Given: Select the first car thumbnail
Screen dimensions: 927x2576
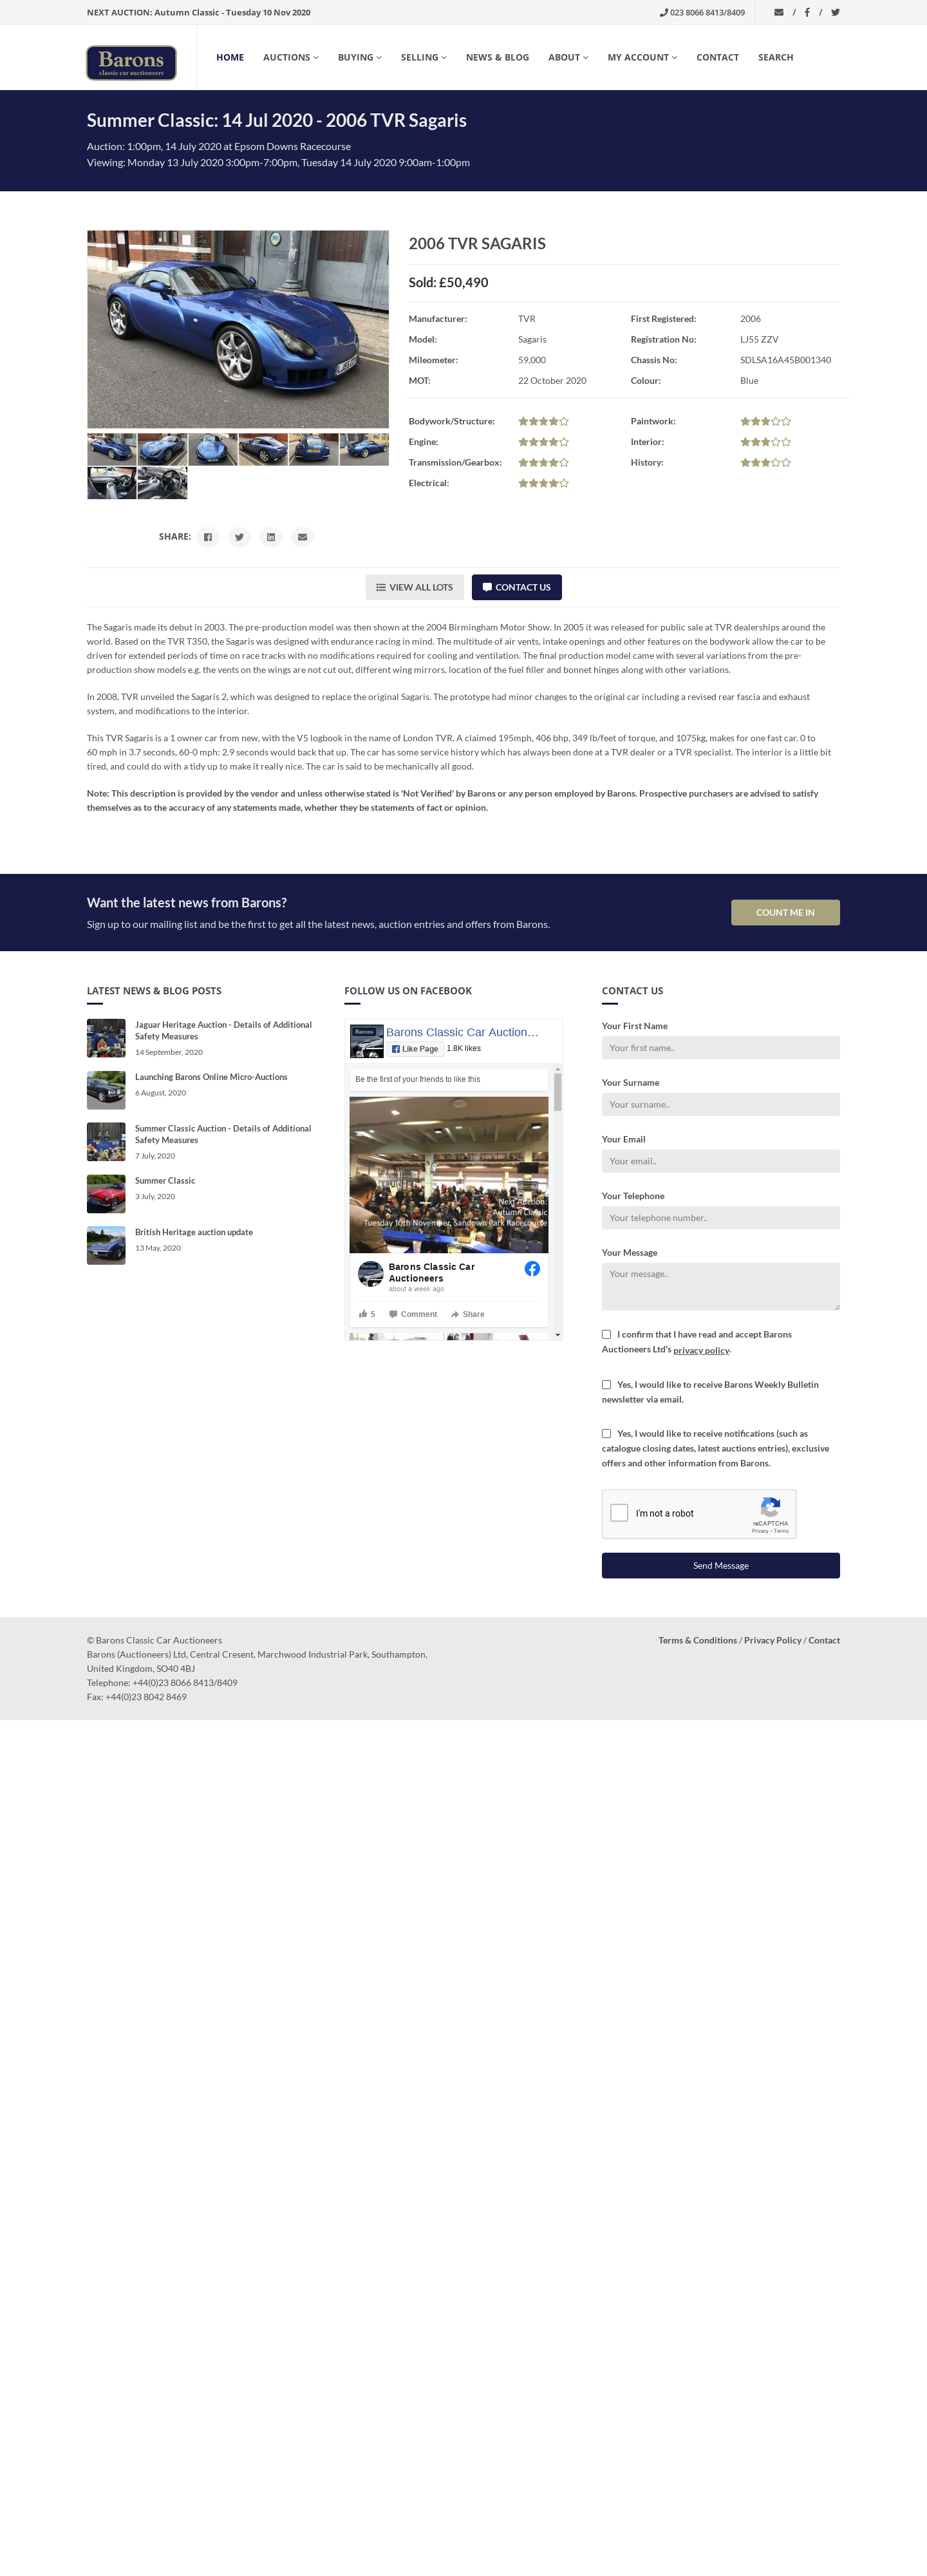Looking at the screenshot, I should point(112,449).
